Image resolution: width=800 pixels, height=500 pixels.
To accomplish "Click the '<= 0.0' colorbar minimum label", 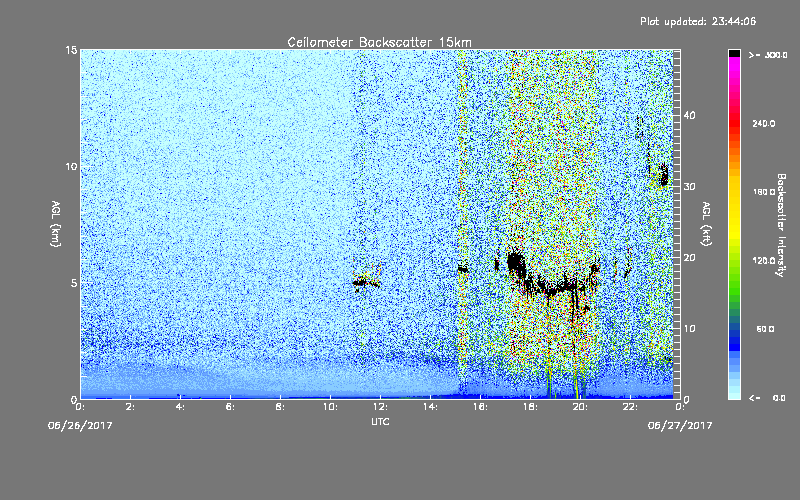I will [x=767, y=398].
